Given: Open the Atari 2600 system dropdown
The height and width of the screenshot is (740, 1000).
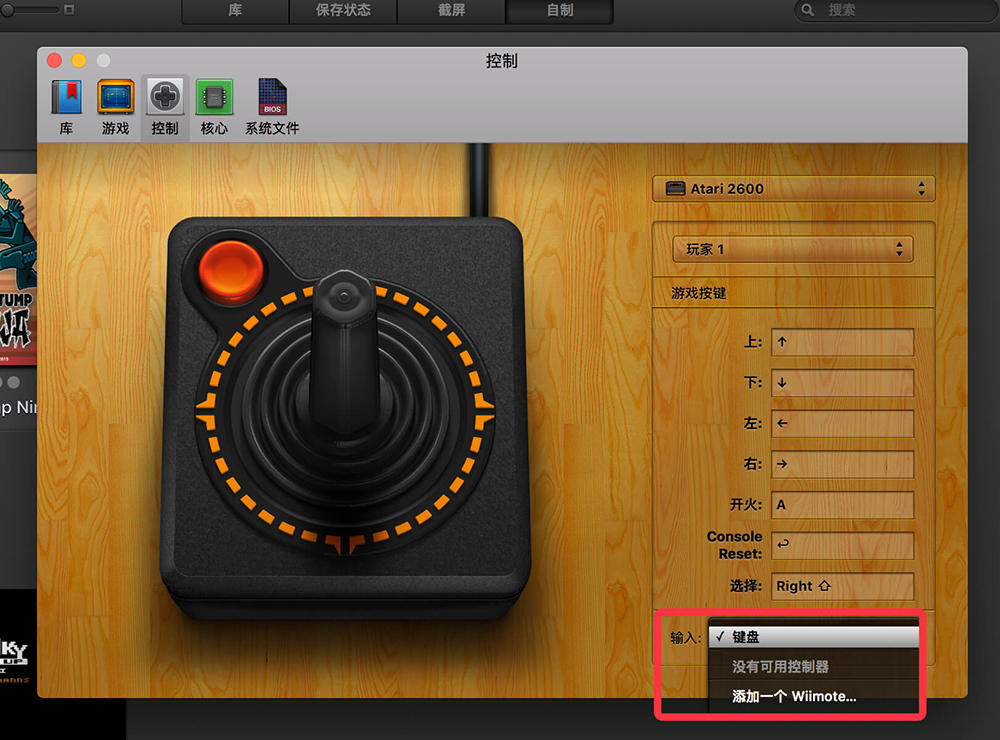Looking at the screenshot, I should (793, 189).
